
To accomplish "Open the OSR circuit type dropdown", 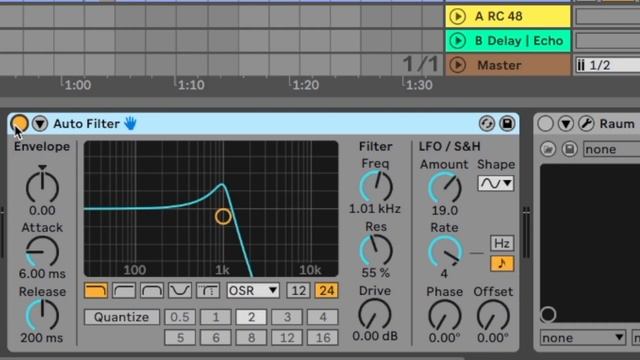I will pyautogui.click(x=253, y=291).
